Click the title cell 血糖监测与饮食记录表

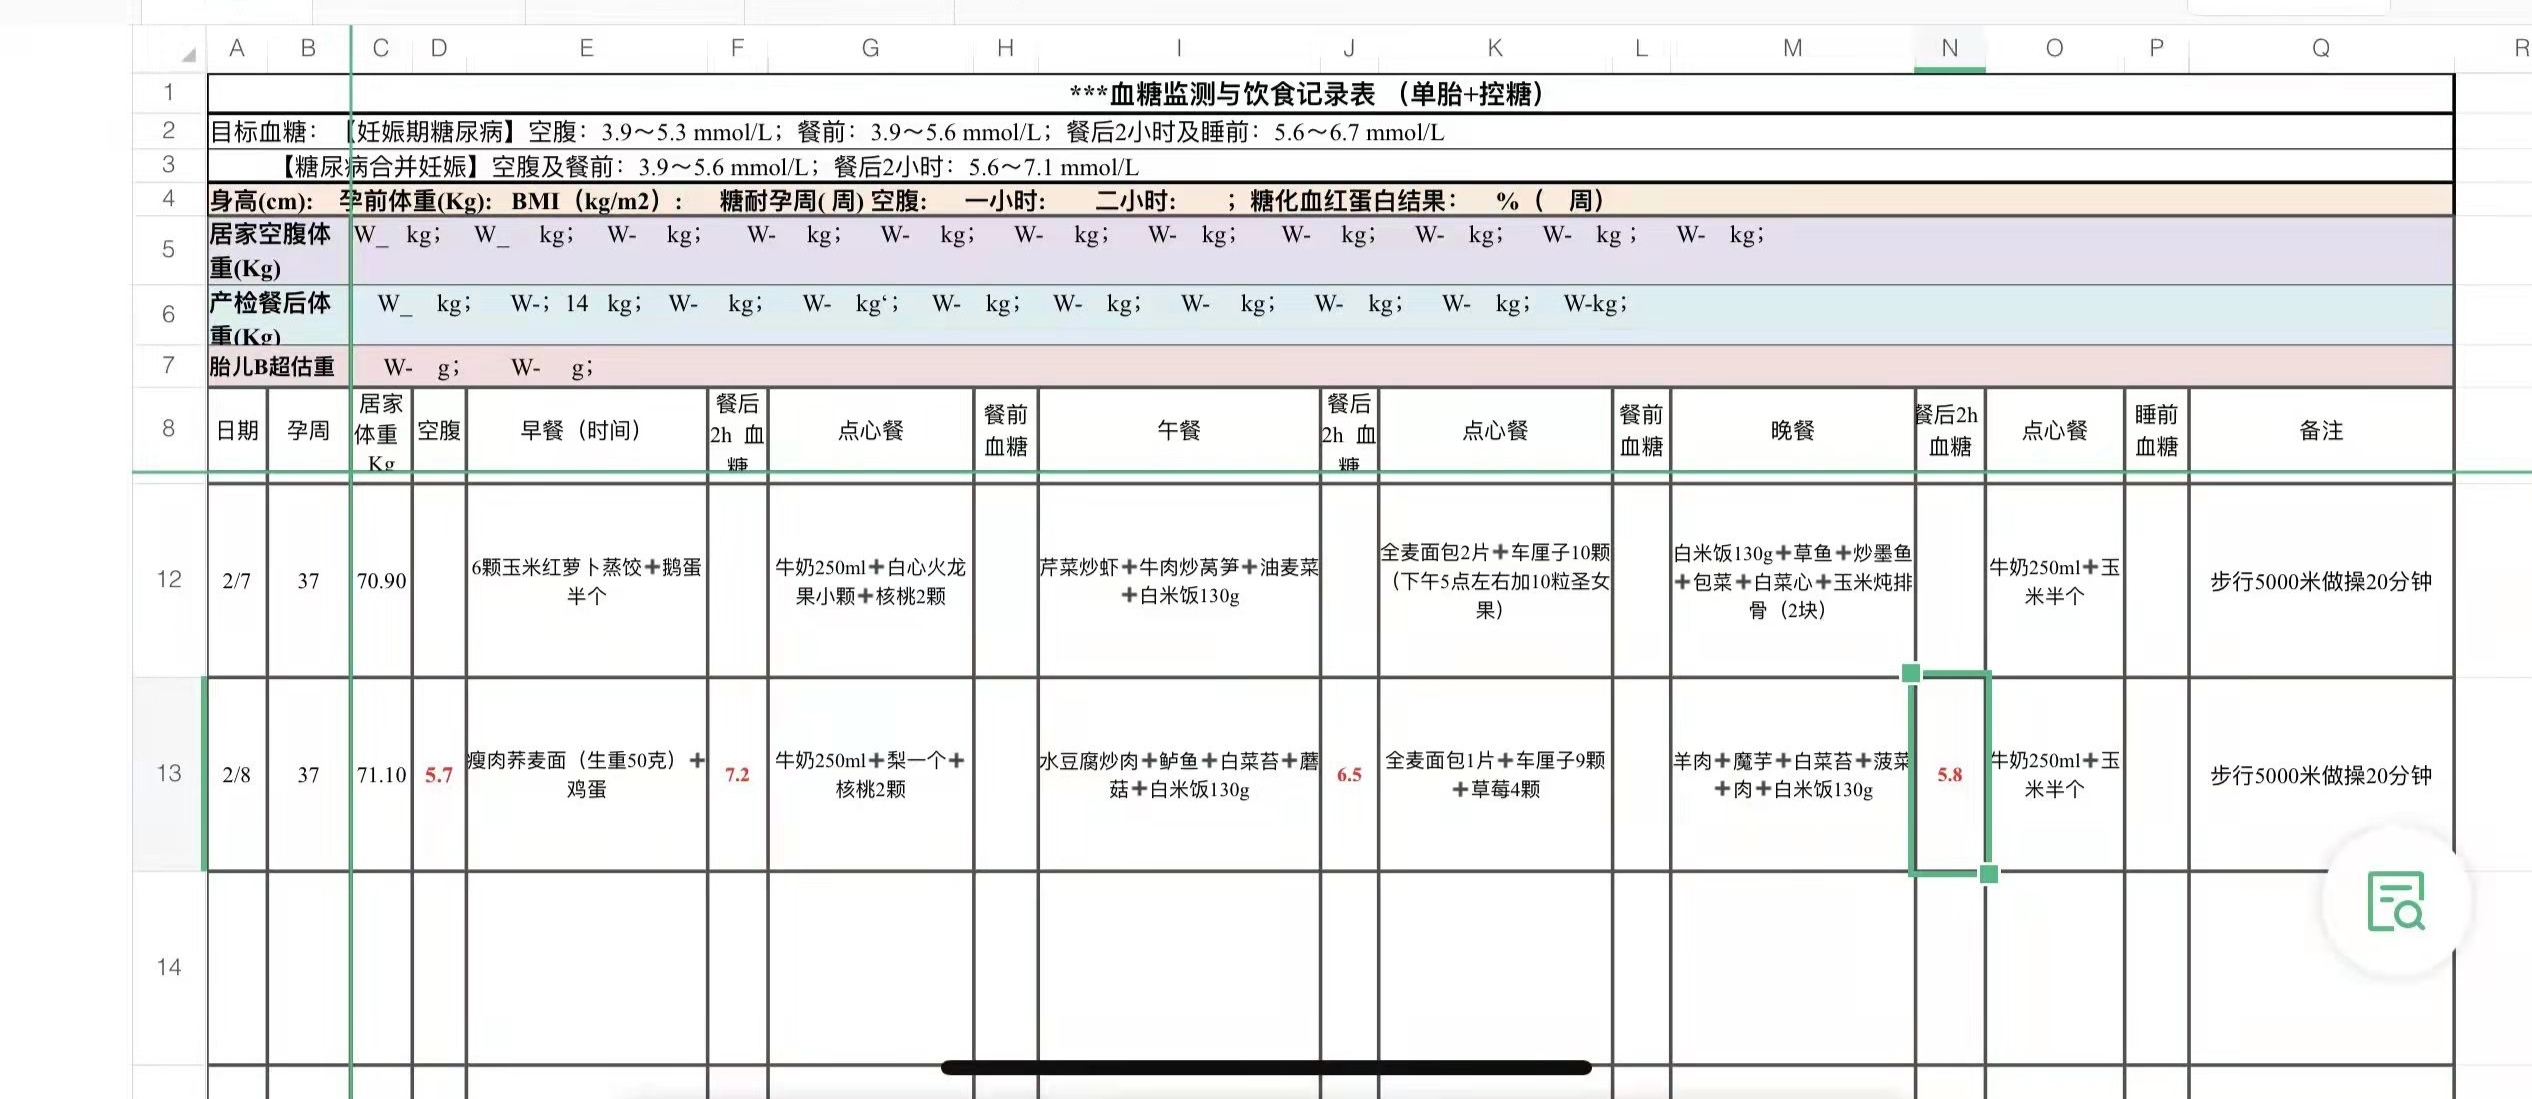(1310, 94)
